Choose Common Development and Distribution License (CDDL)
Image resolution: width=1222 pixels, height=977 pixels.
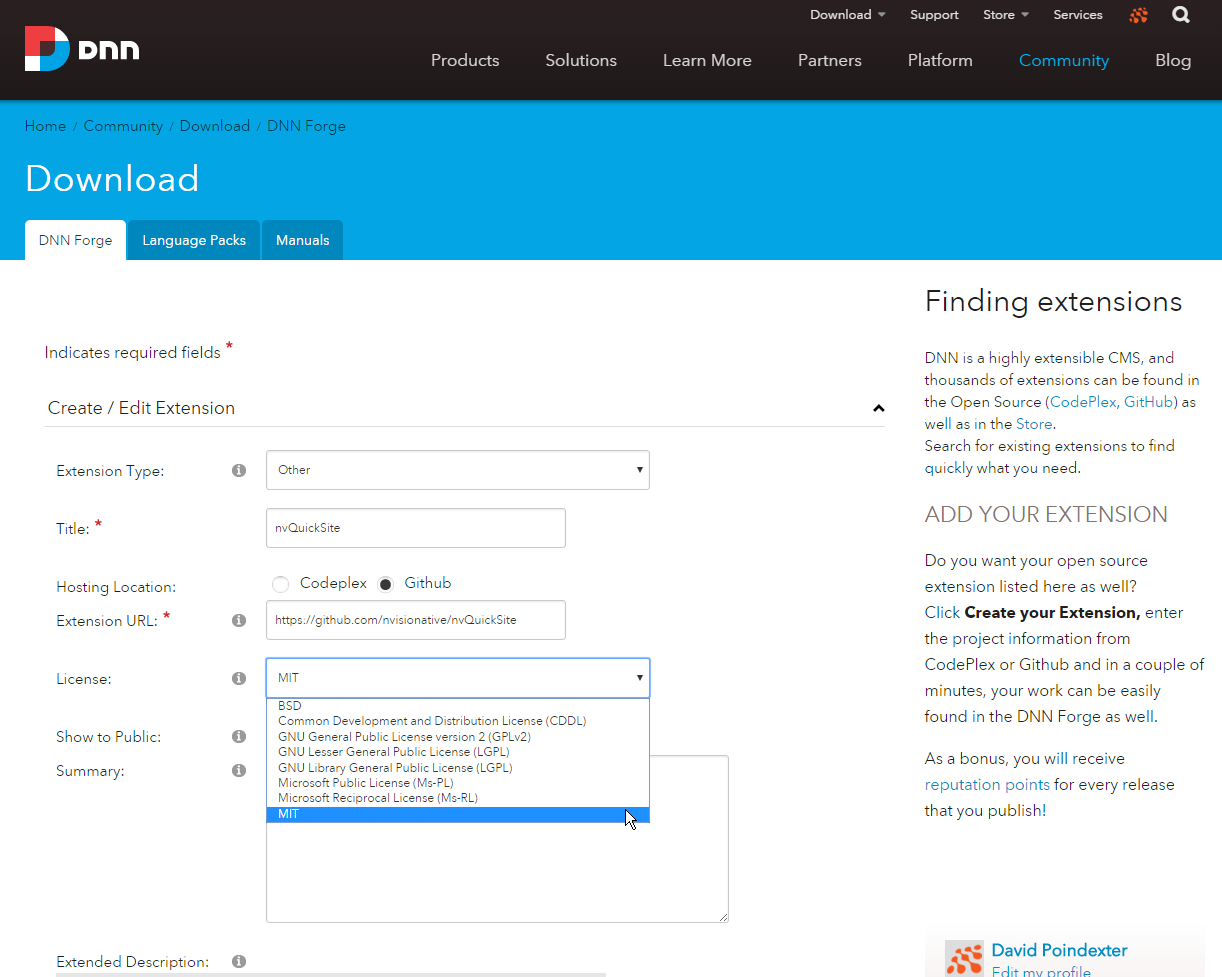pyautogui.click(x=458, y=721)
